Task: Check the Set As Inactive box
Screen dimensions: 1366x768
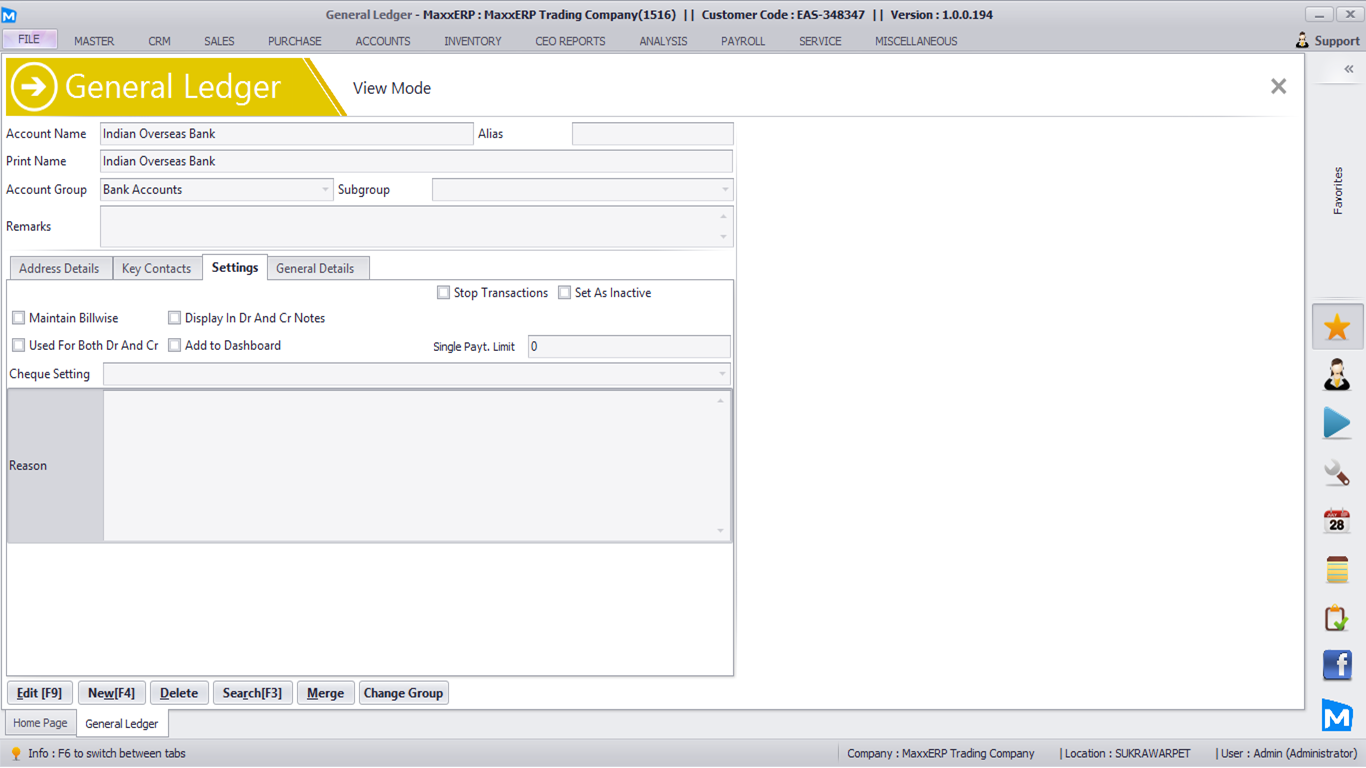Action: 565,293
